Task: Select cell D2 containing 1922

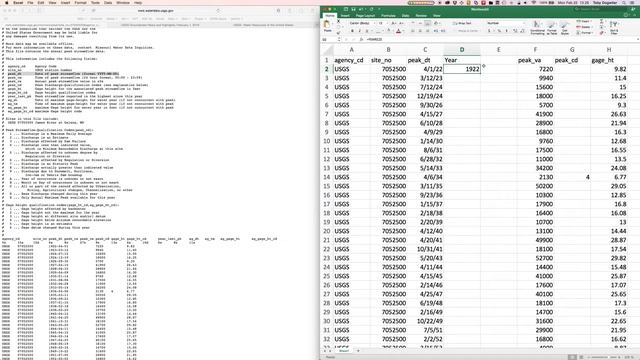Action: pos(462,69)
